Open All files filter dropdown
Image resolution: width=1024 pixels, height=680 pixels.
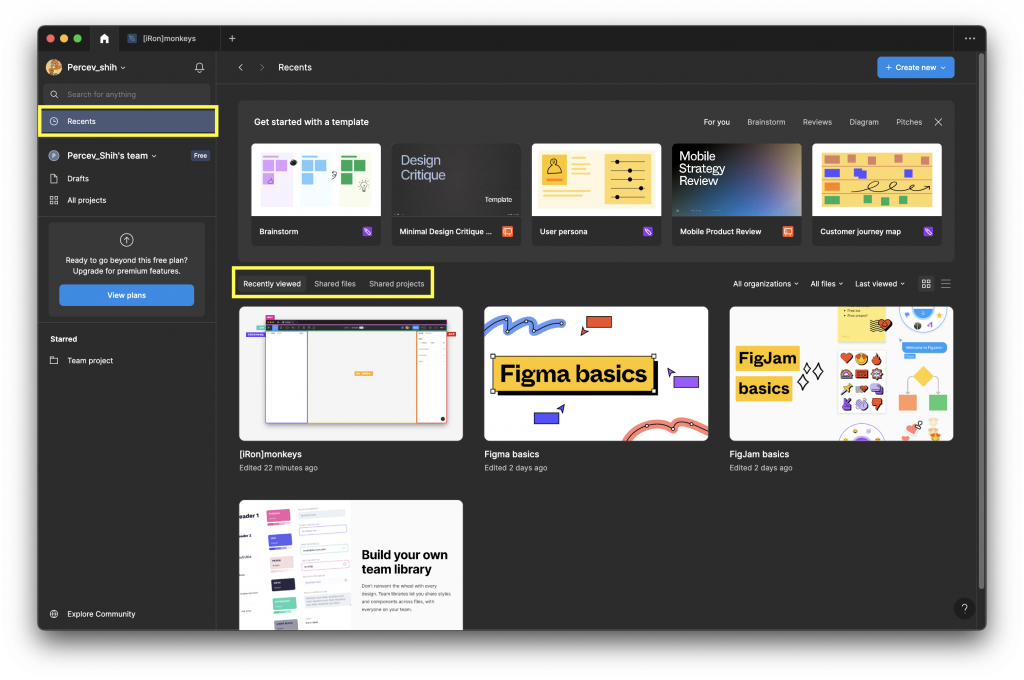[x=827, y=283]
